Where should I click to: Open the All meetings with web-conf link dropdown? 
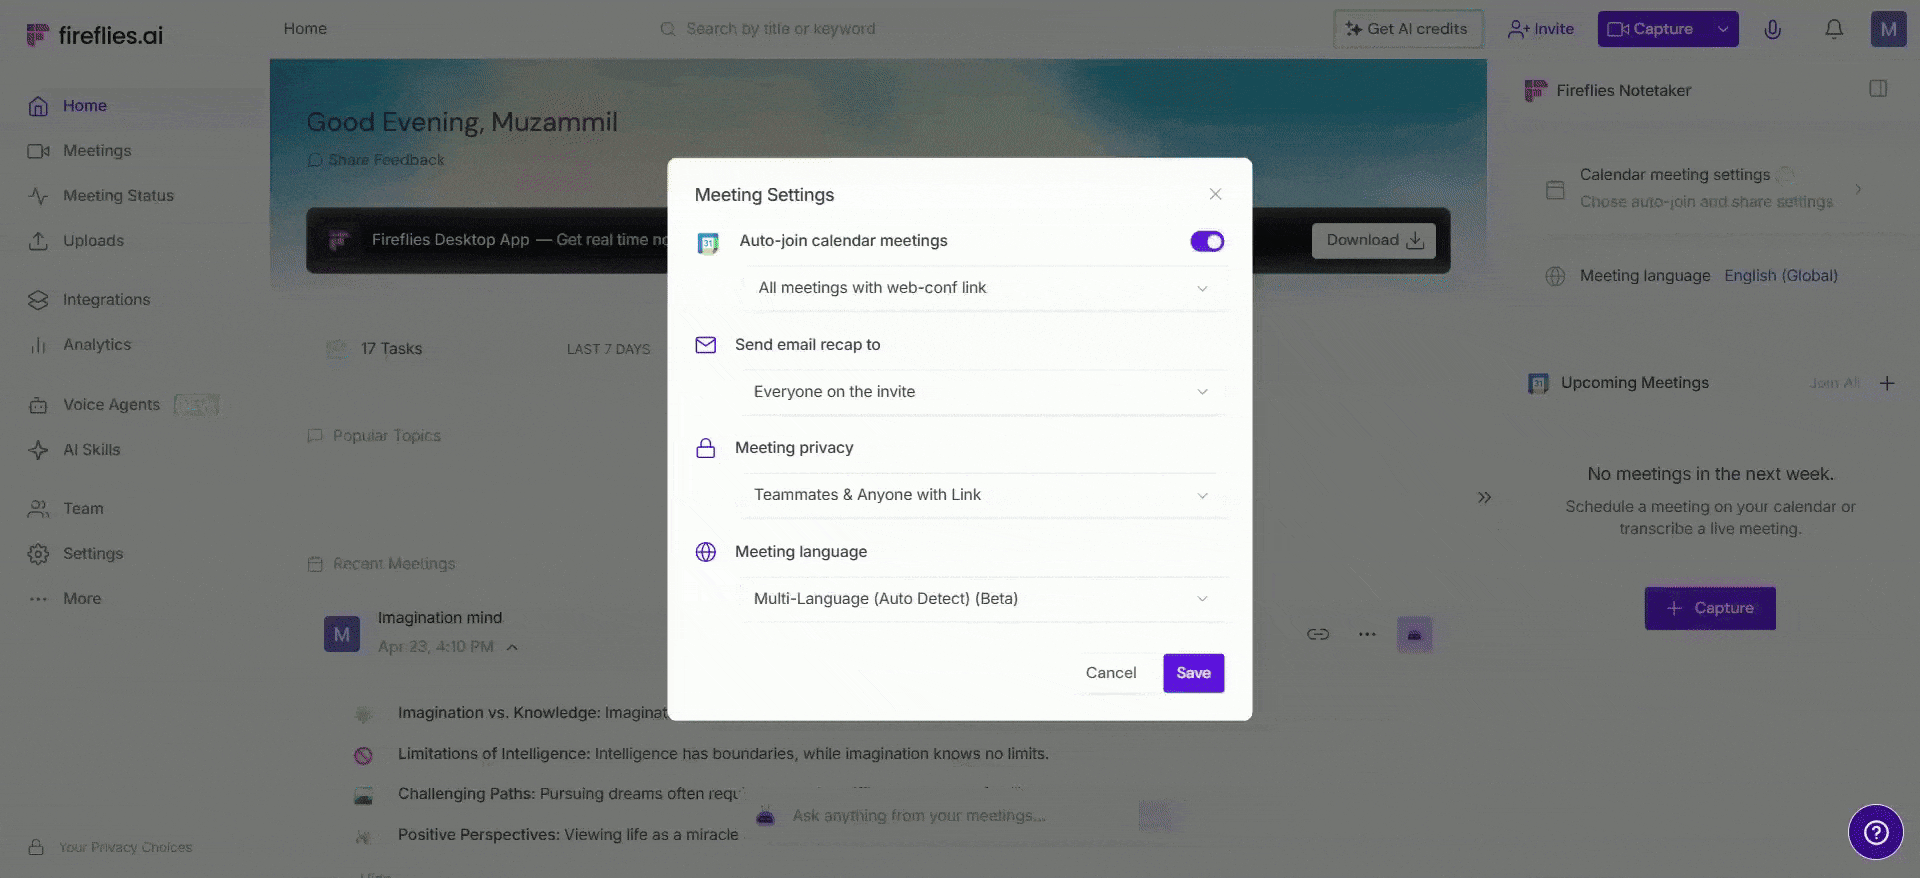click(x=984, y=288)
